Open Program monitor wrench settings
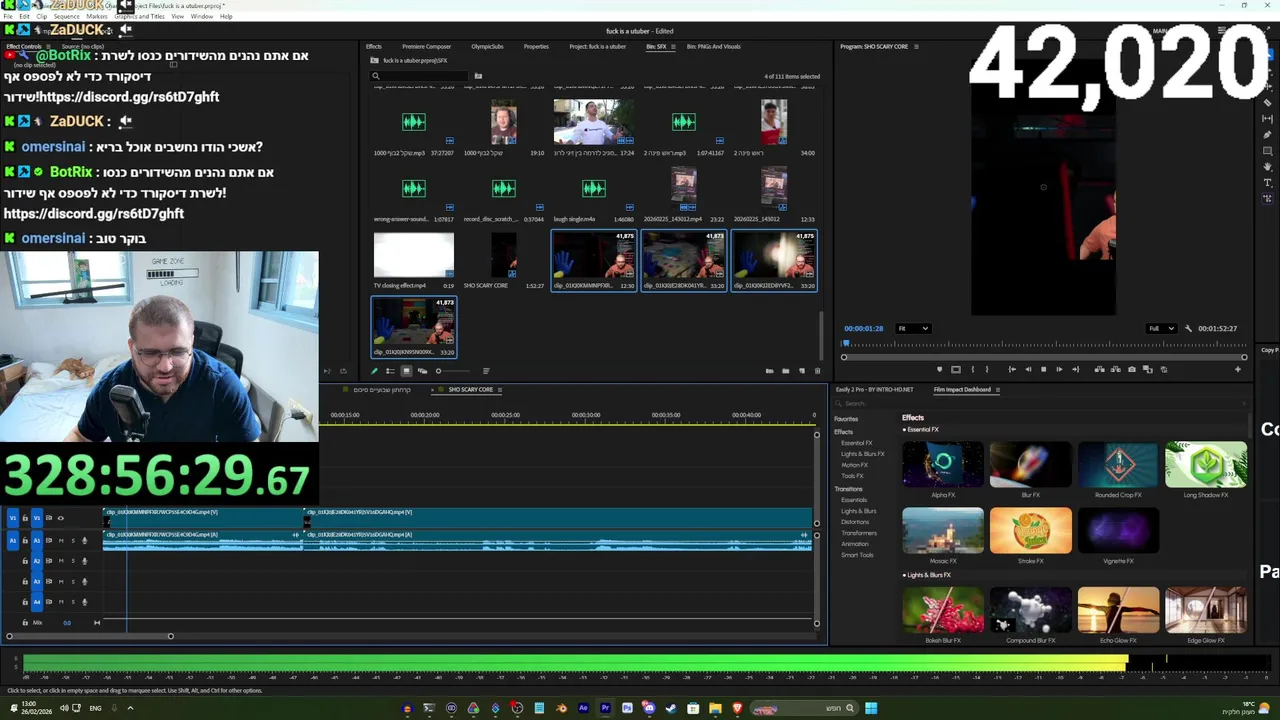This screenshot has width=1280, height=720. pyautogui.click(x=1188, y=328)
